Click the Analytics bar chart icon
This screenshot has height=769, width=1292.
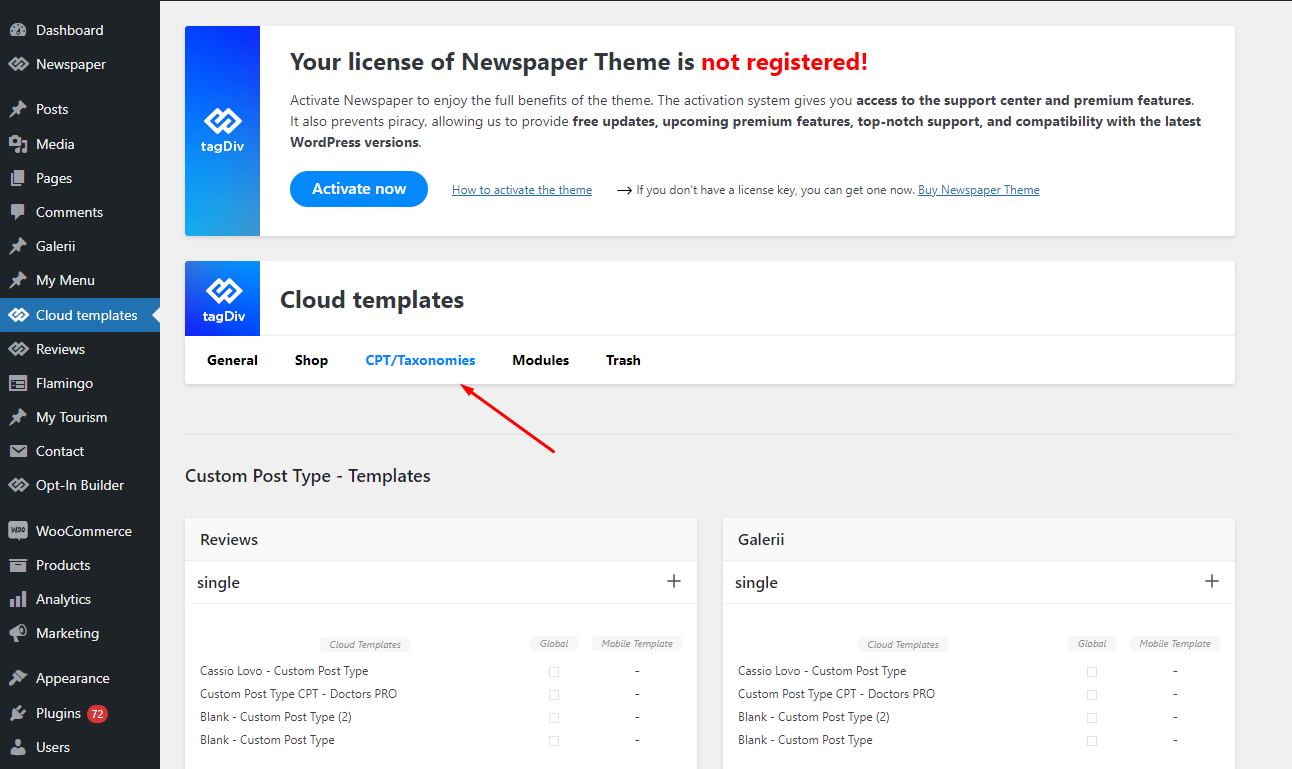pos(18,599)
